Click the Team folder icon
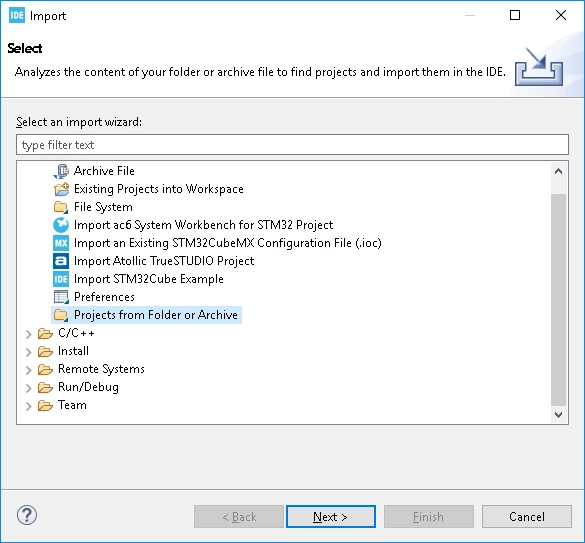Viewport: 585px width, 543px height. coord(45,405)
